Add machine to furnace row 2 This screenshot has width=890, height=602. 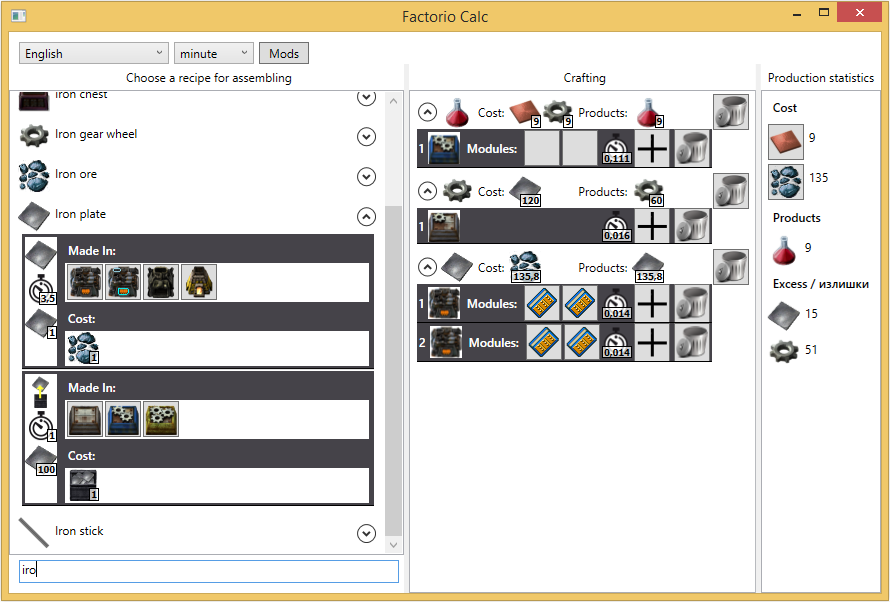tap(653, 342)
